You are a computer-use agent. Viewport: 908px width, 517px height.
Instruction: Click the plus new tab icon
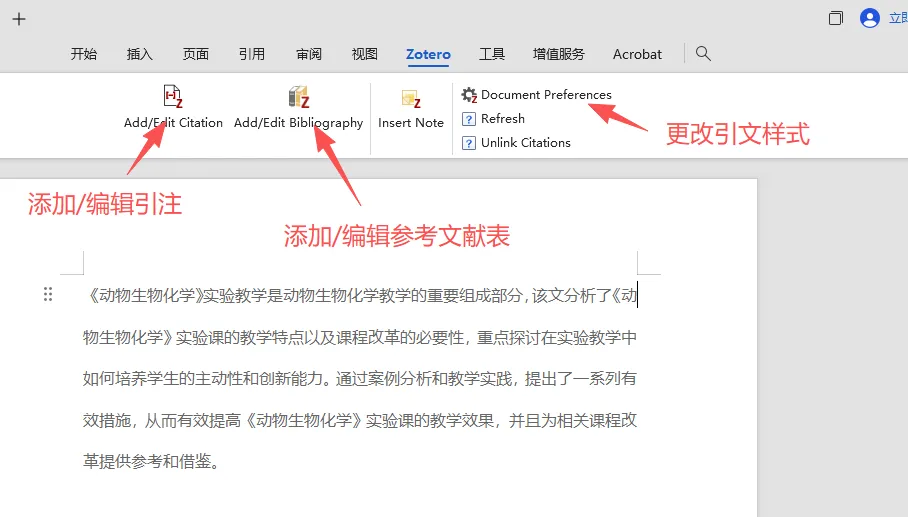pos(19,19)
